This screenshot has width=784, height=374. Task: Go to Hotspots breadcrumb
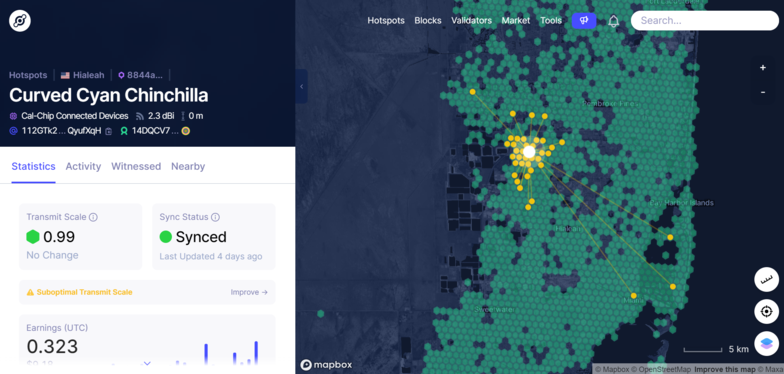(x=28, y=76)
